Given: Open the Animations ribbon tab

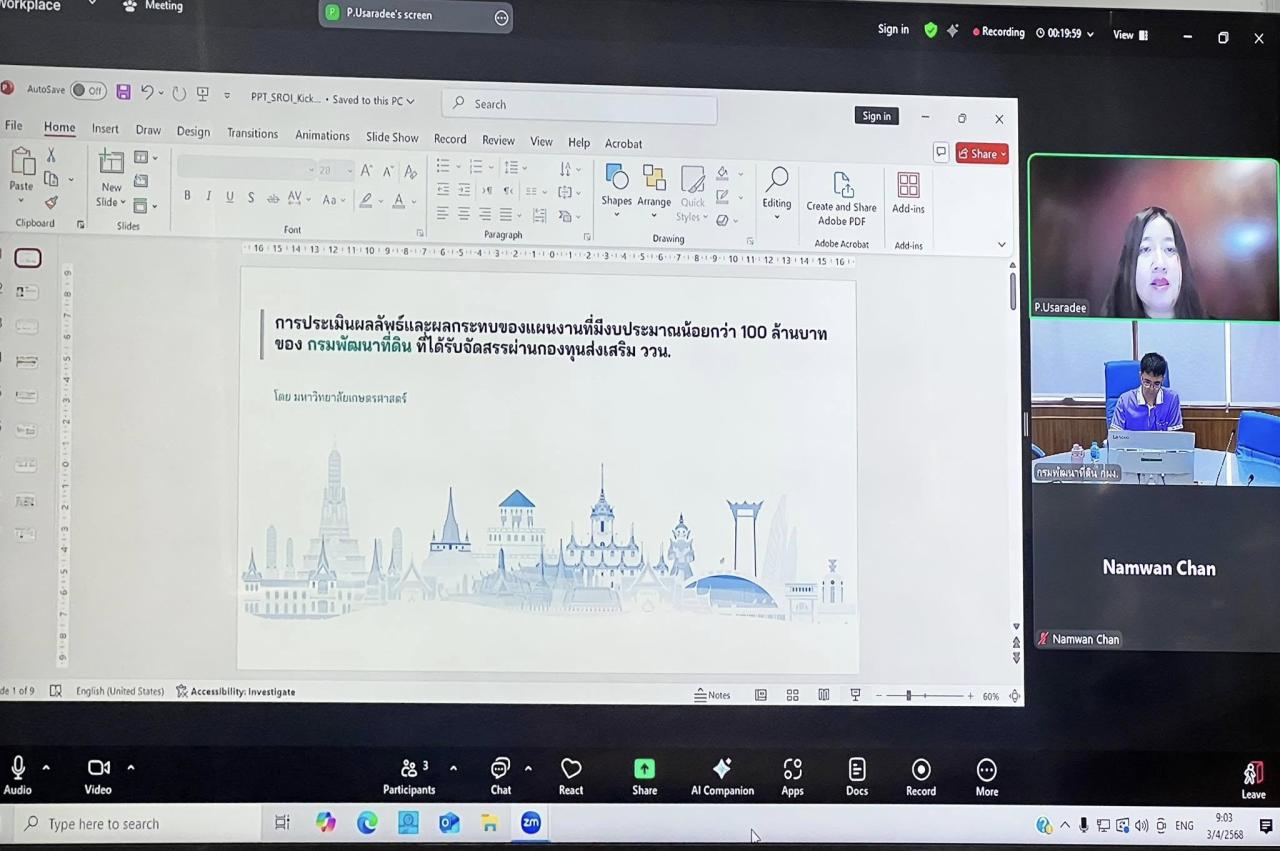Looking at the screenshot, I should 322,136.
